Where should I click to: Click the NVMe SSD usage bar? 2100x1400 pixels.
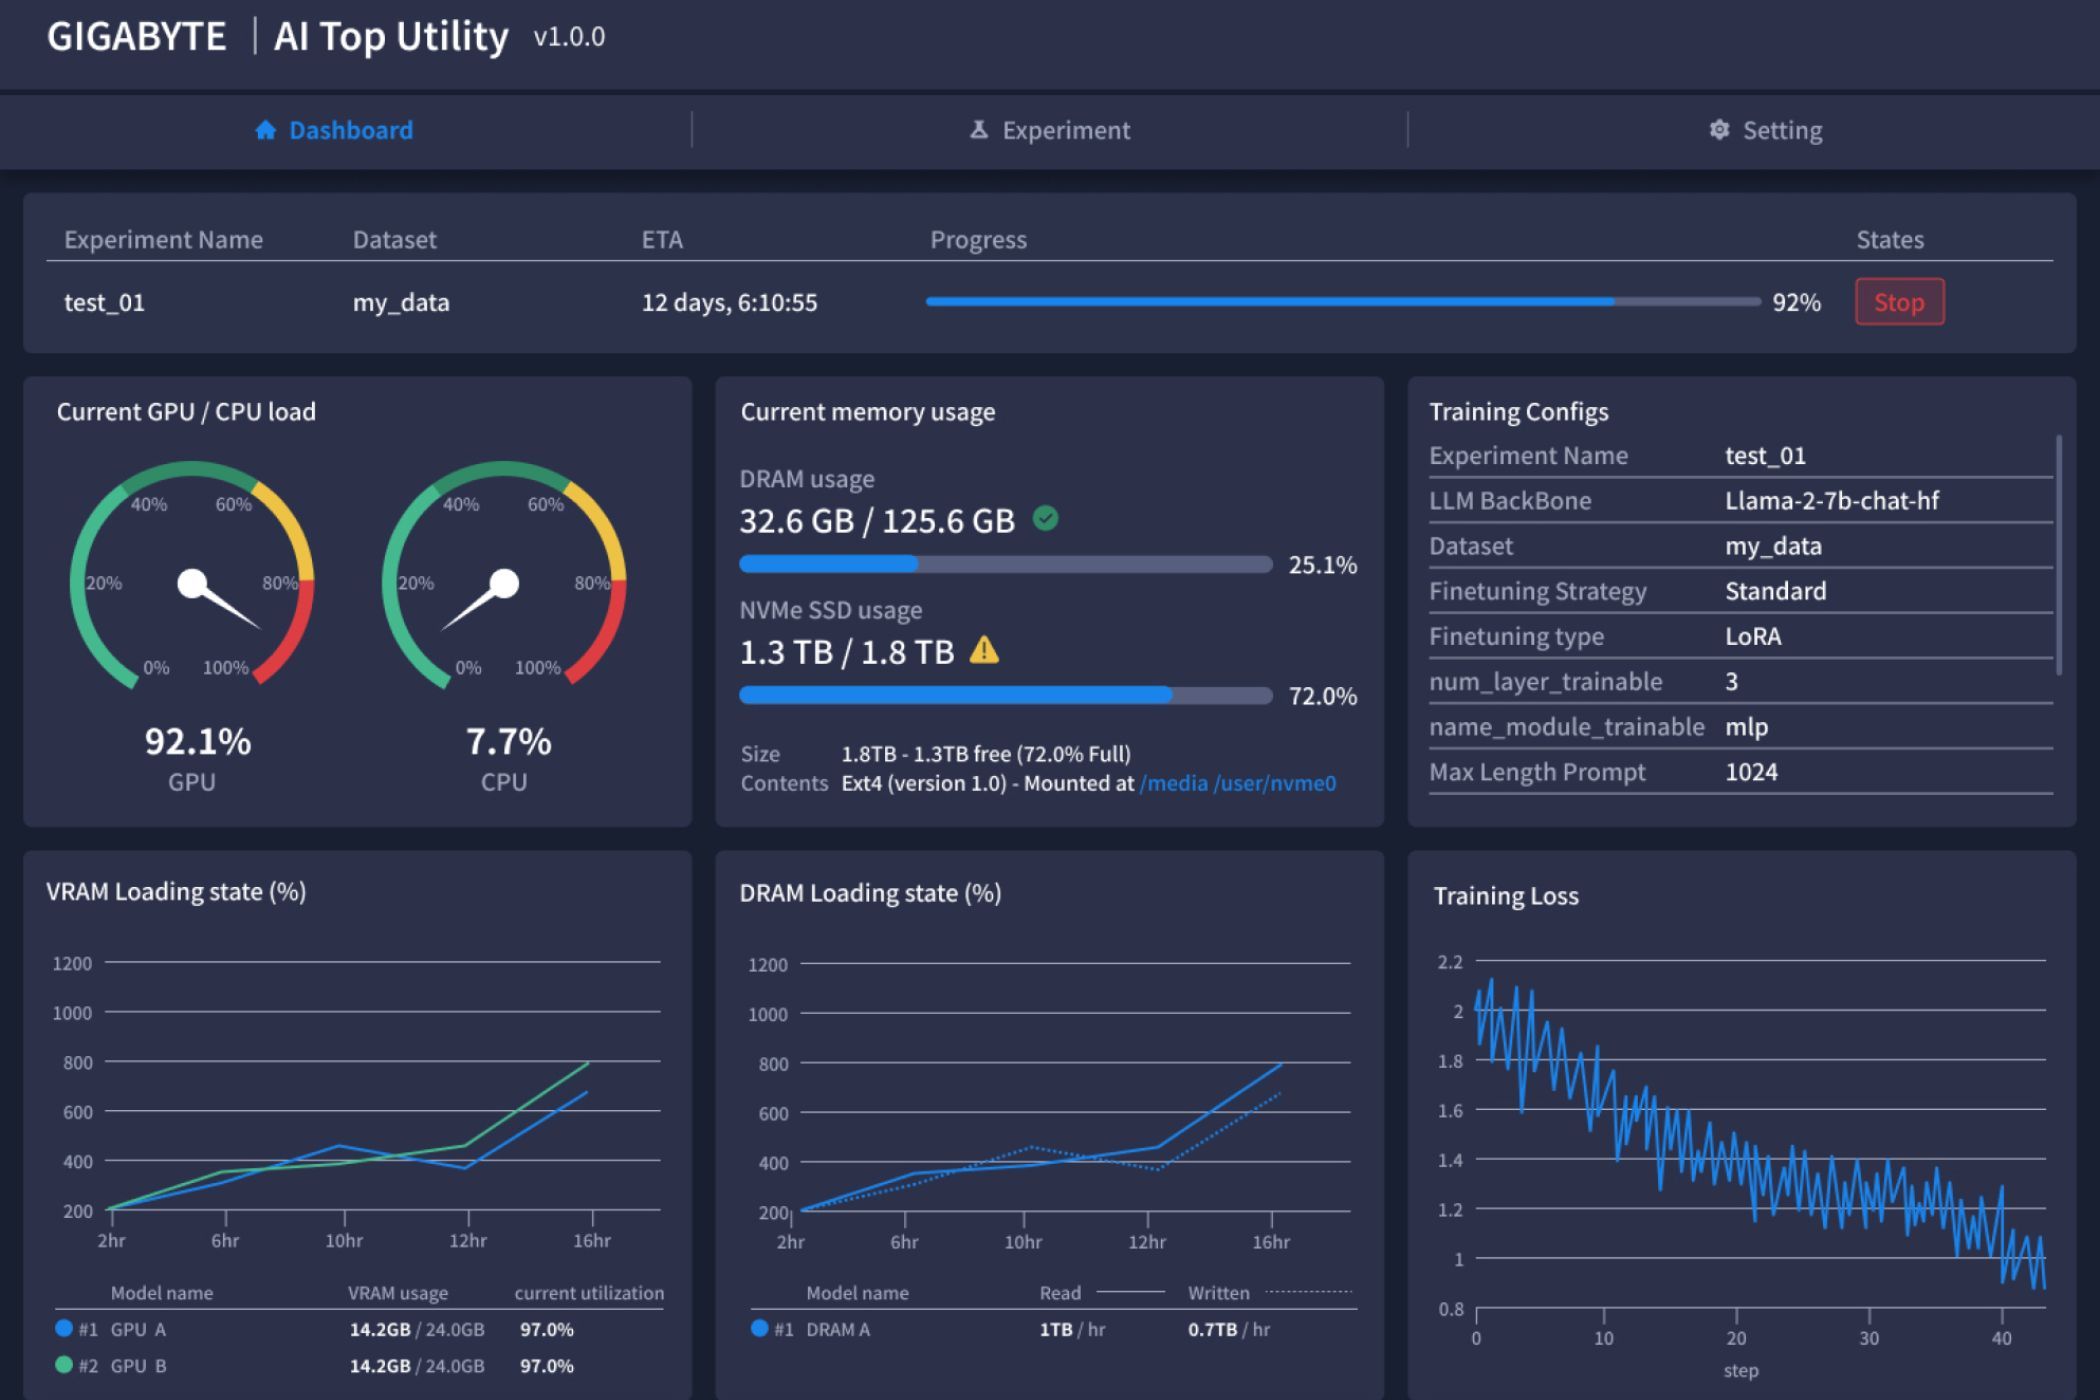pos(1006,695)
